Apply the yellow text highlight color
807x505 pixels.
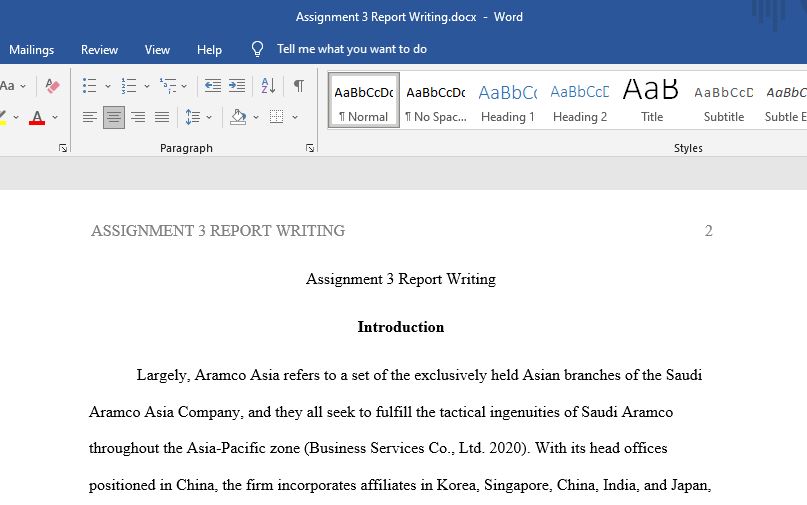click(x=3, y=117)
